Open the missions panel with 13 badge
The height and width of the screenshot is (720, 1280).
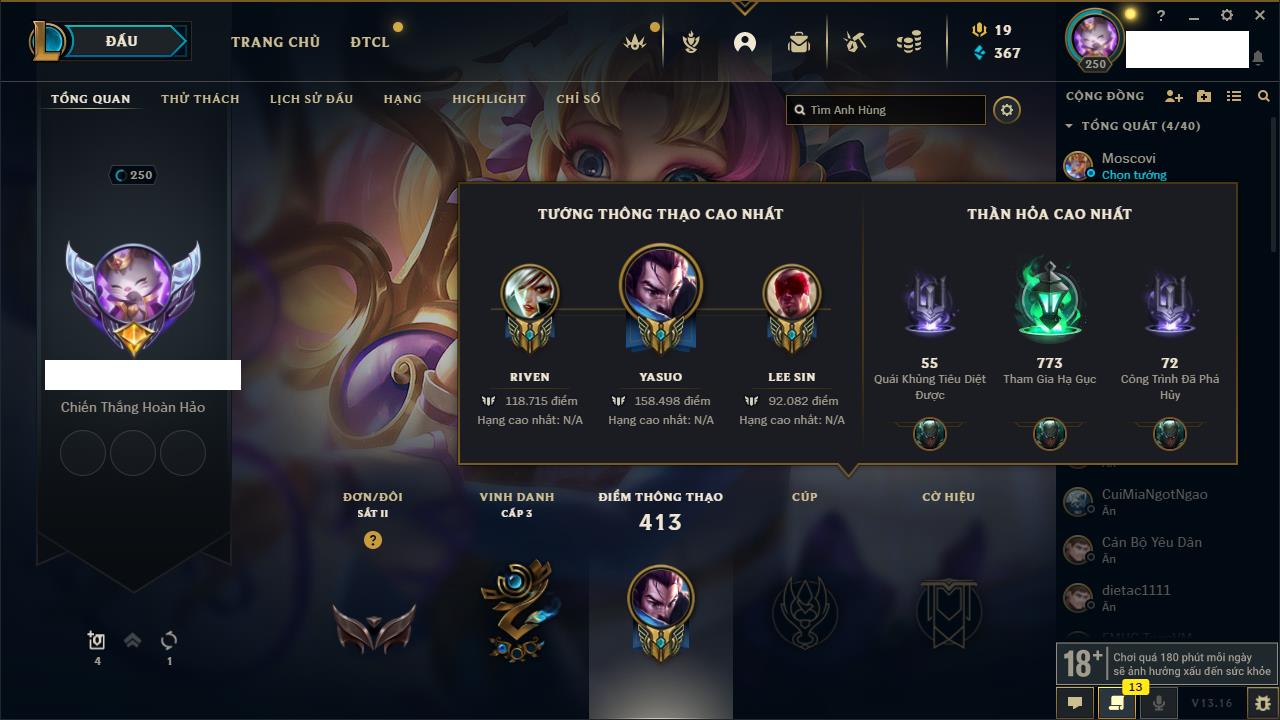coord(1117,703)
